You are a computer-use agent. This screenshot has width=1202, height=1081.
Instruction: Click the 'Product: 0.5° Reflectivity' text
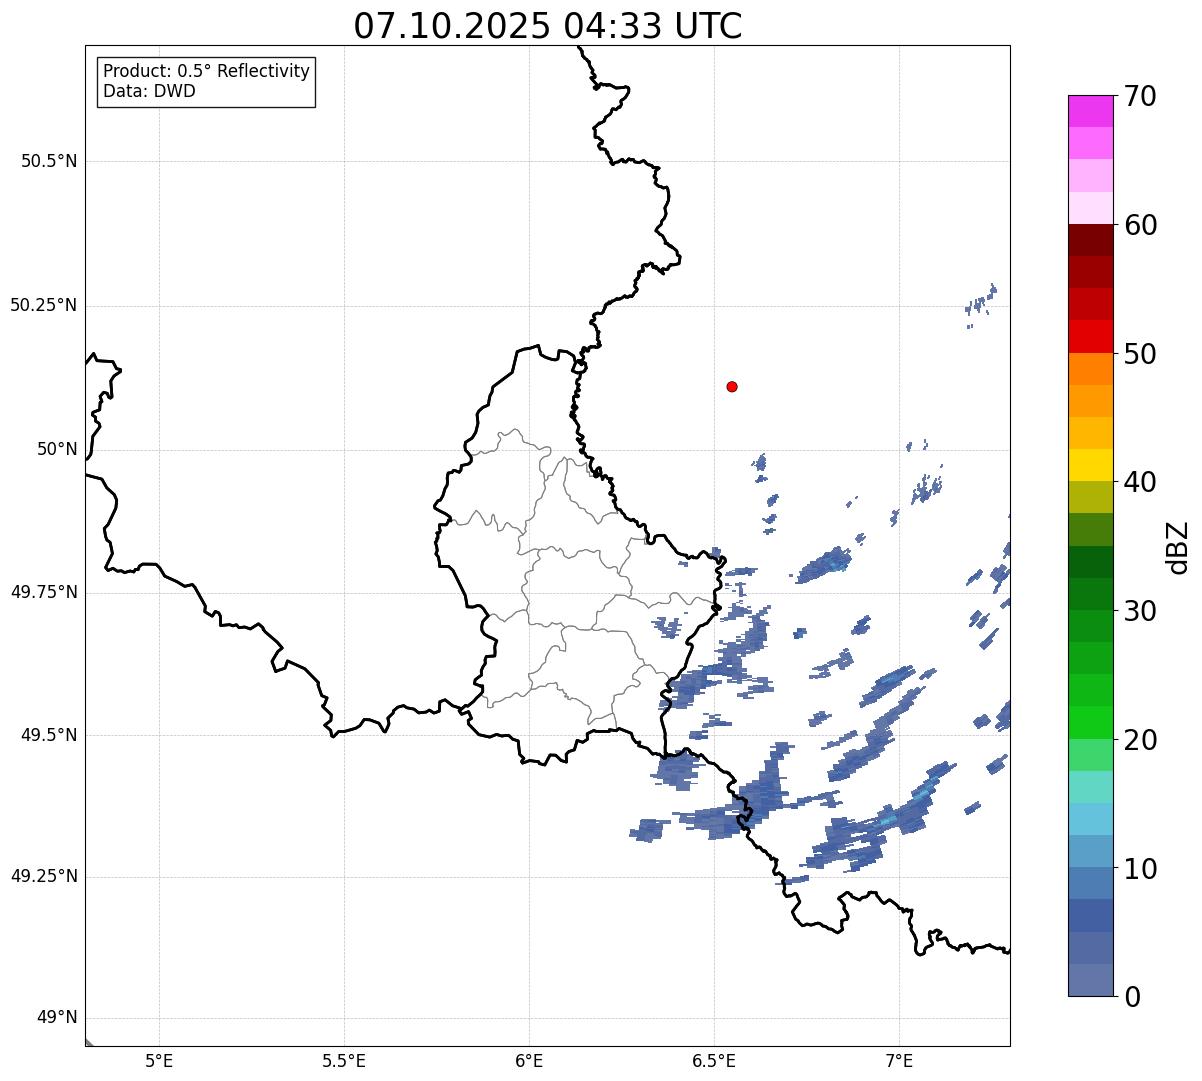pyautogui.click(x=206, y=72)
